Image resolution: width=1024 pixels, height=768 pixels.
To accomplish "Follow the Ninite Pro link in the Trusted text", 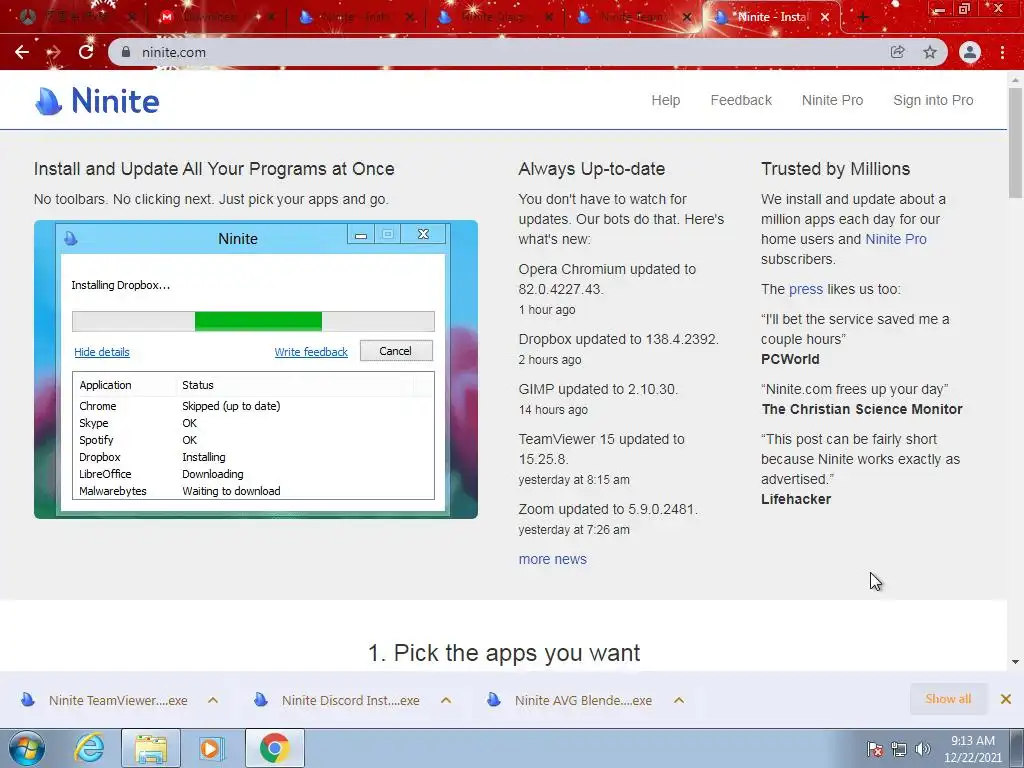I will pos(895,239).
